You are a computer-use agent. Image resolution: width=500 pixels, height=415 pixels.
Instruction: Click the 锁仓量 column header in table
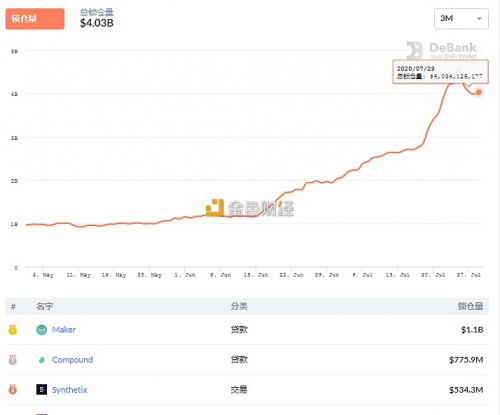[470, 306]
